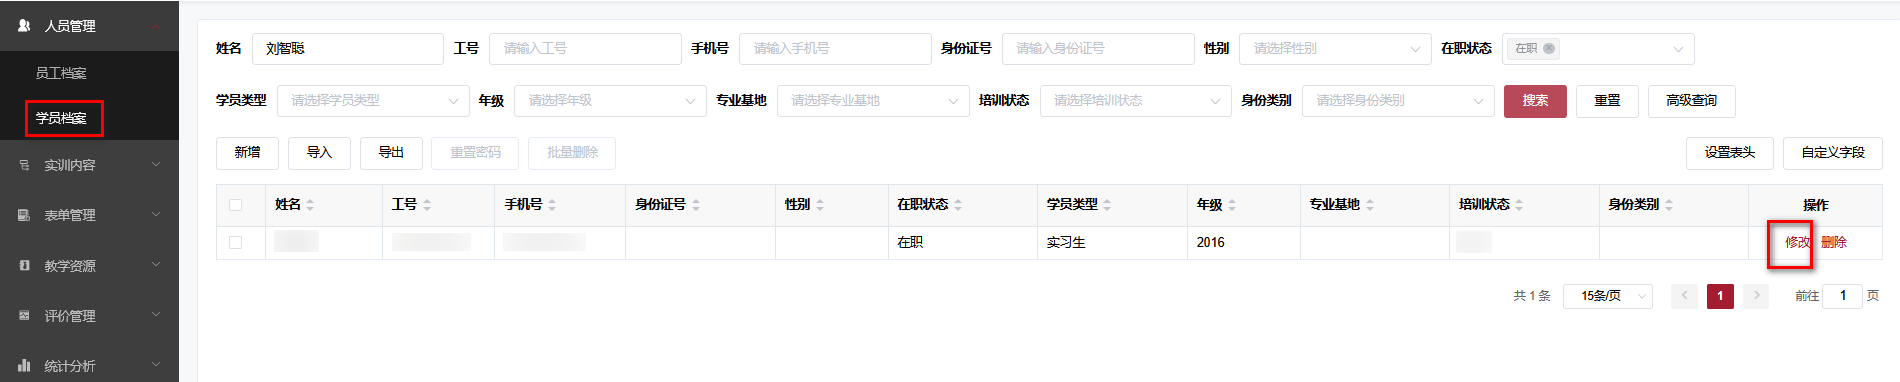The image size is (1900, 382).
Task: Open the 性别 dropdown
Action: pyautogui.click(x=1335, y=48)
